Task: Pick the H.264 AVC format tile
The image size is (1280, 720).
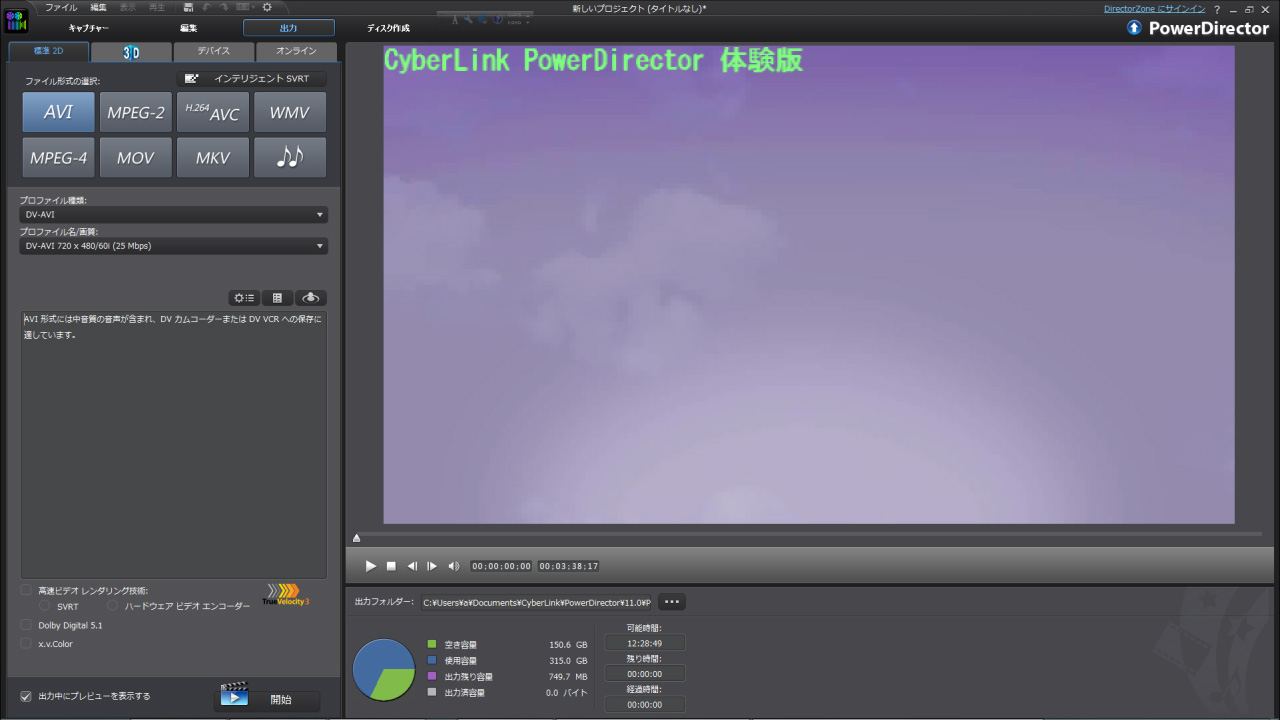Action: (x=213, y=112)
